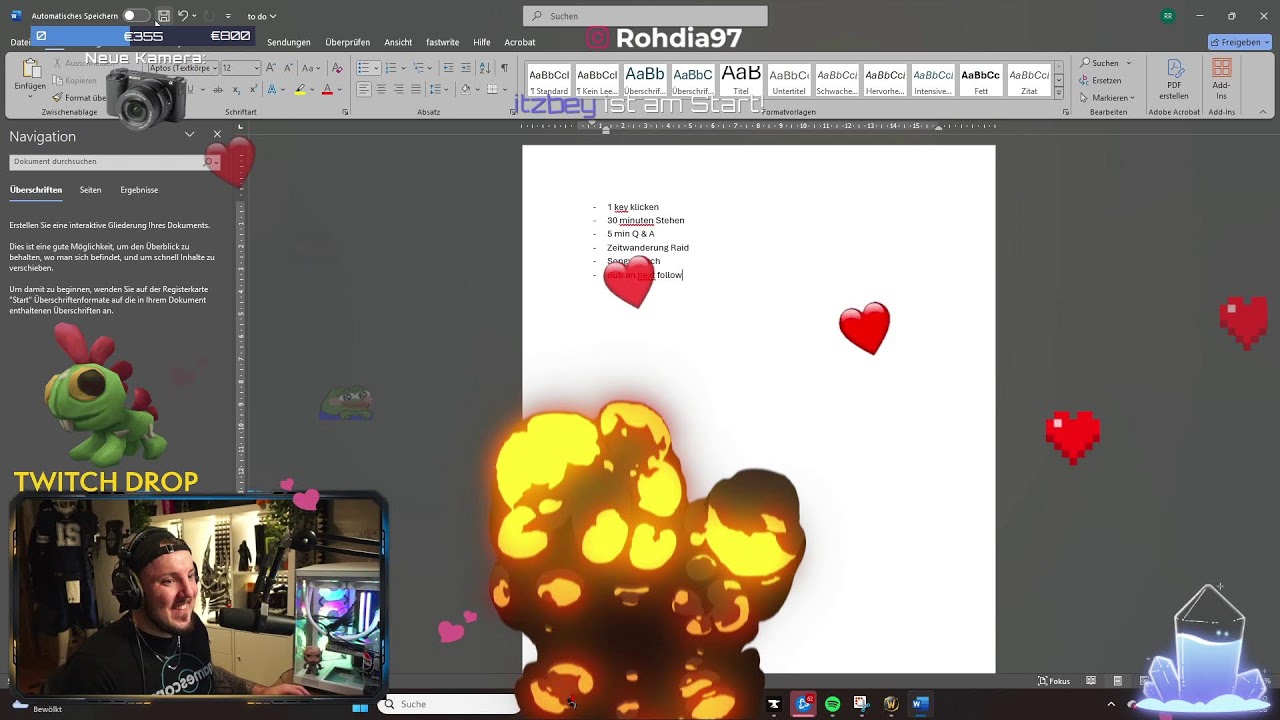Click the shading paint bucket icon
The width and height of the screenshot is (1280, 720).
pos(465,90)
